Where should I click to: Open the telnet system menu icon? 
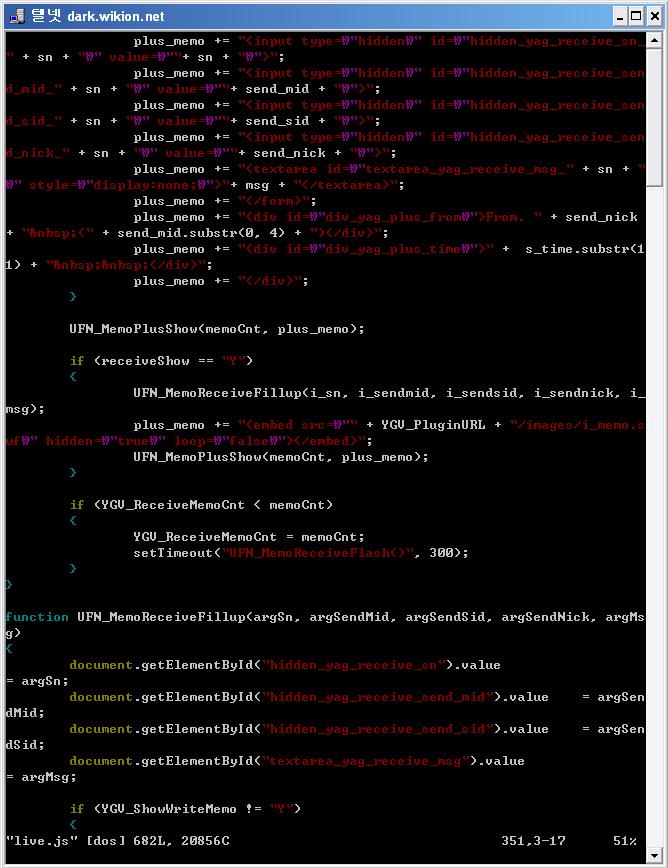coord(15,16)
